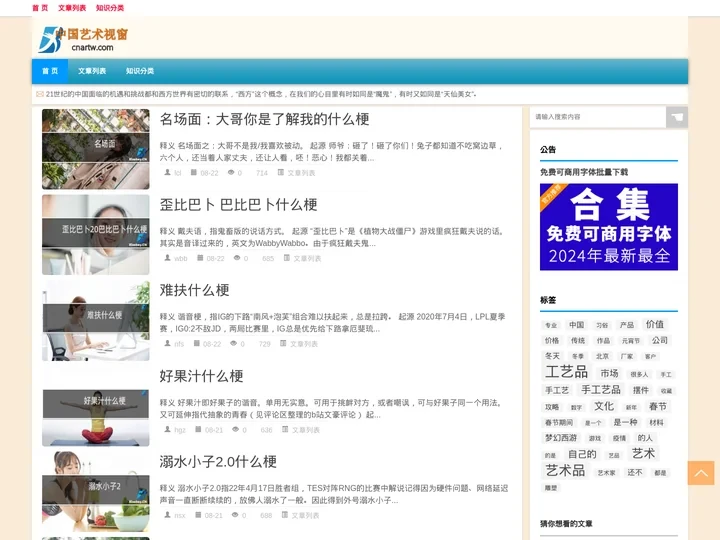
Task: Select the 春节 tag
Action: click(658, 406)
